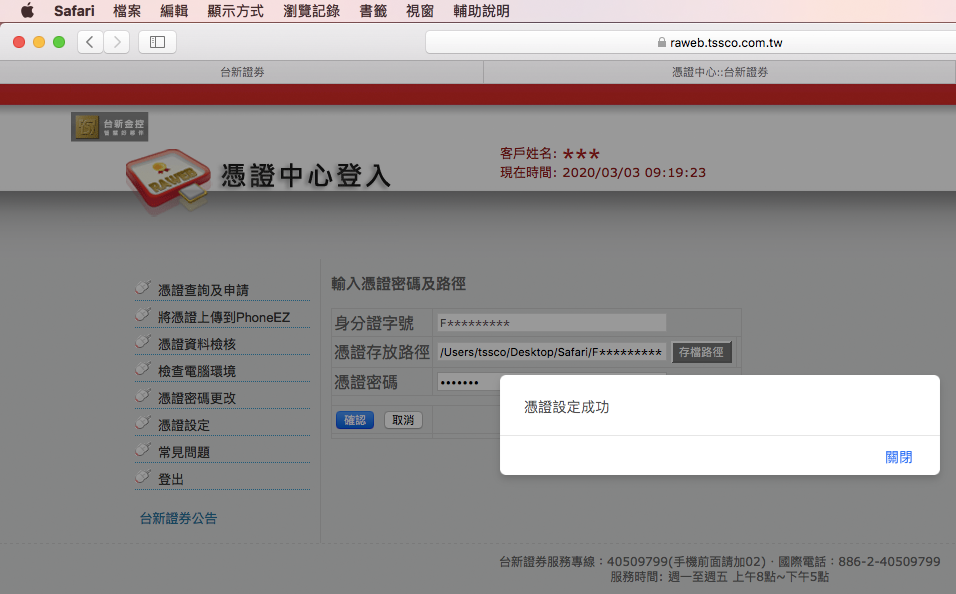Open the 書籤 menu
This screenshot has width=956, height=594.
[373, 11]
